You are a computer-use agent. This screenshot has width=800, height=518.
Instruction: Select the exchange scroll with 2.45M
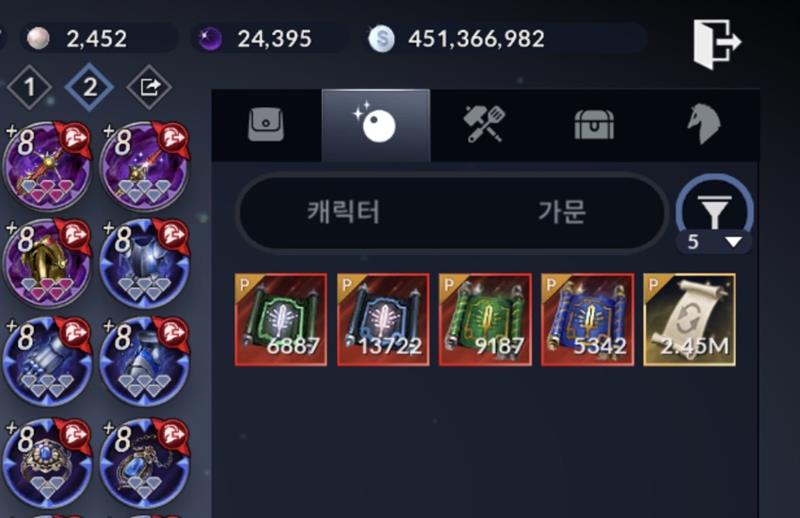coord(689,319)
